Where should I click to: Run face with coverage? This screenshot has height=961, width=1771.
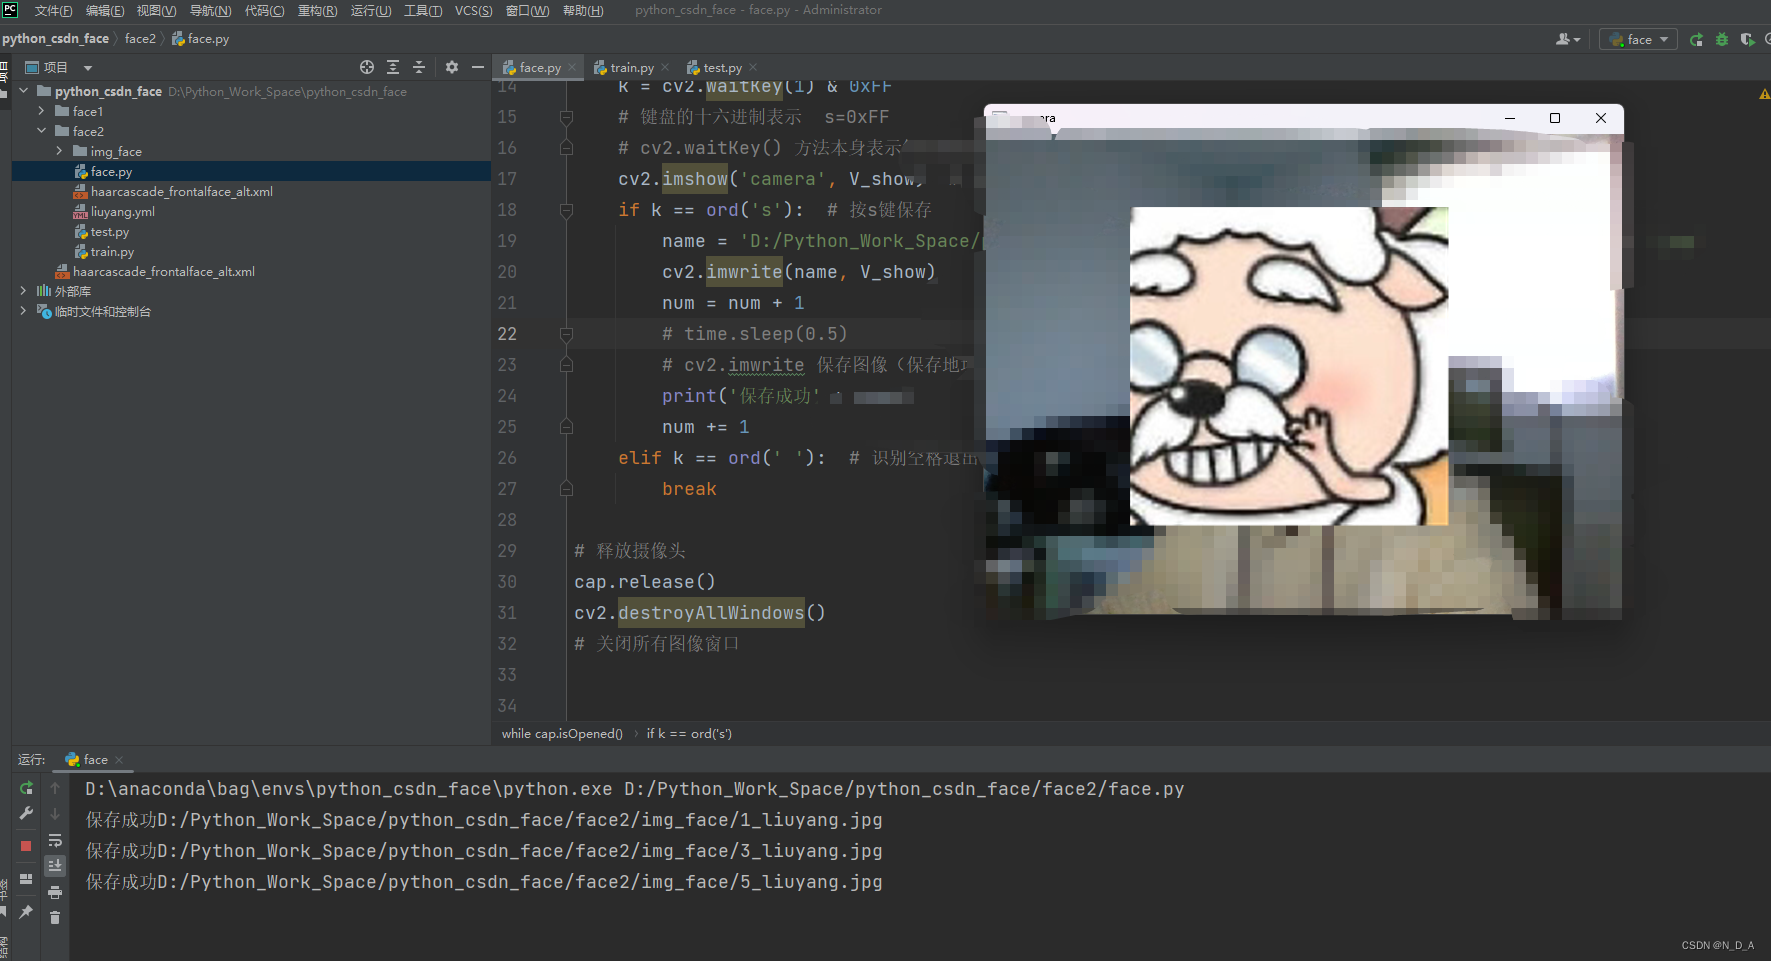click(1747, 39)
